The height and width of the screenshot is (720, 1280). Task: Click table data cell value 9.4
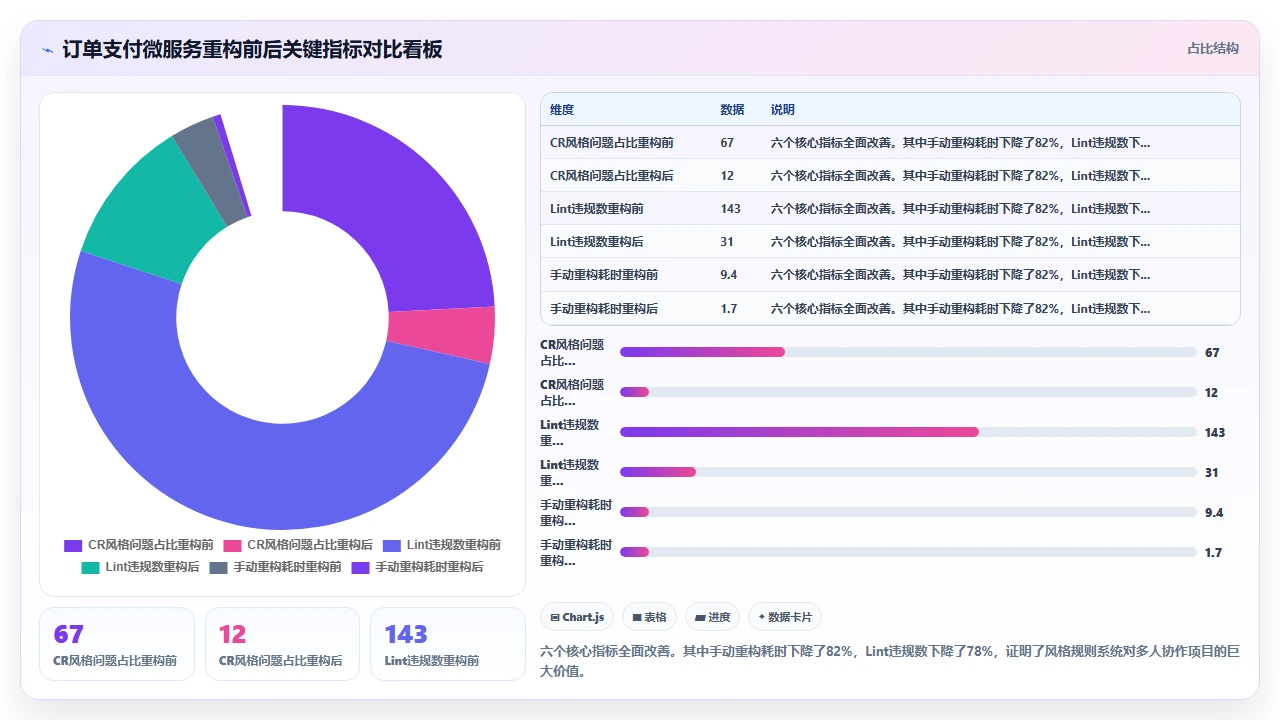pyautogui.click(x=729, y=275)
